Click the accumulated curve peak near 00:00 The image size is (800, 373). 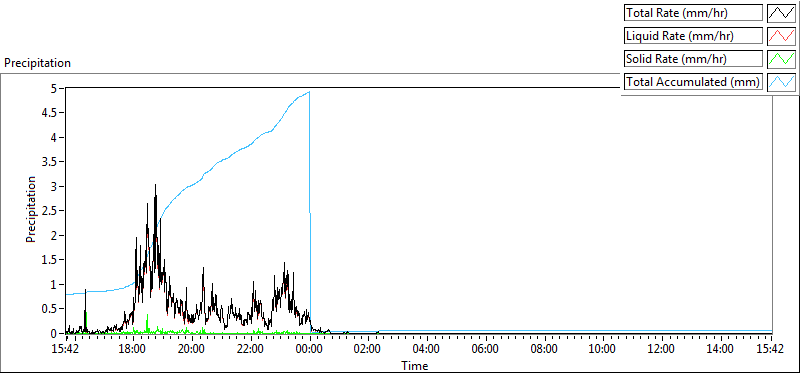(x=309, y=92)
